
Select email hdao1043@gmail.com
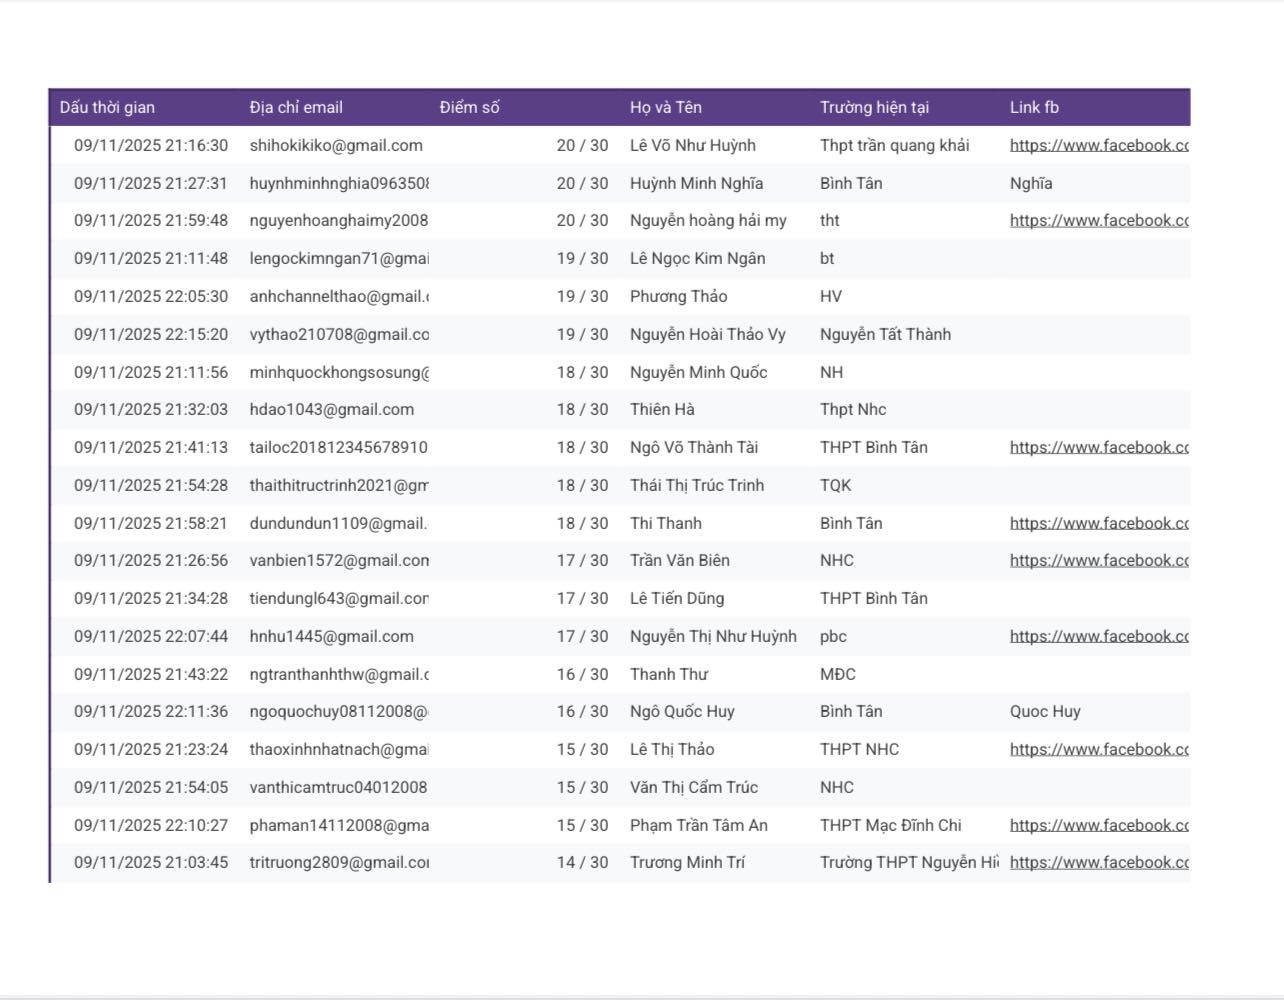point(332,409)
